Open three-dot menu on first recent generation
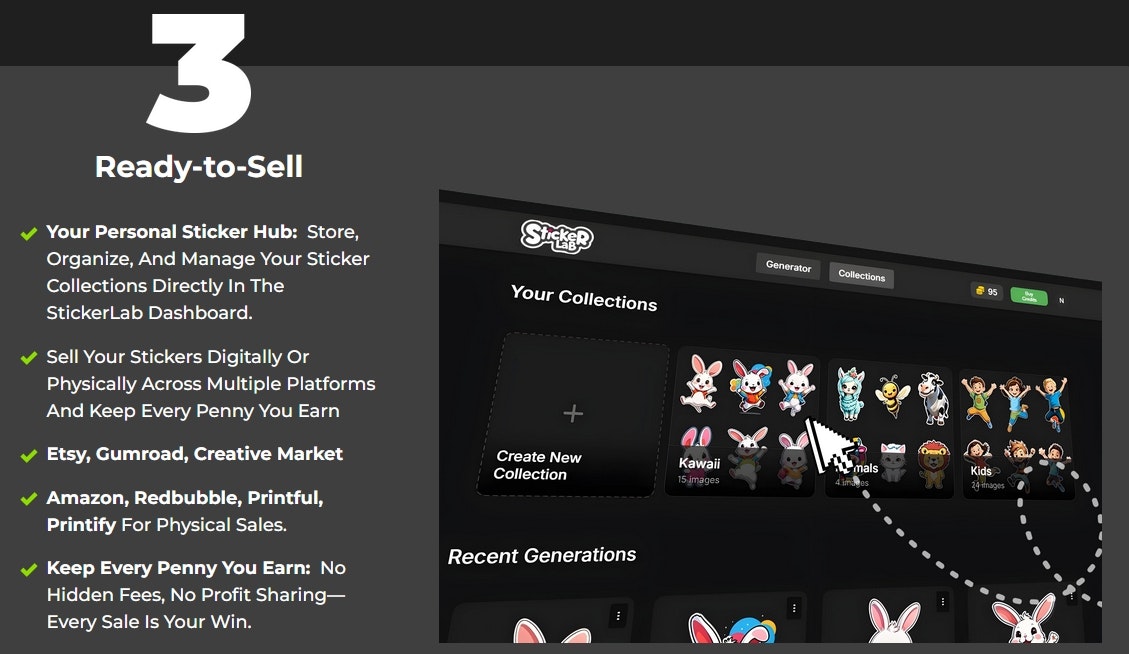Screen dimensions: 1129x654 point(618,615)
